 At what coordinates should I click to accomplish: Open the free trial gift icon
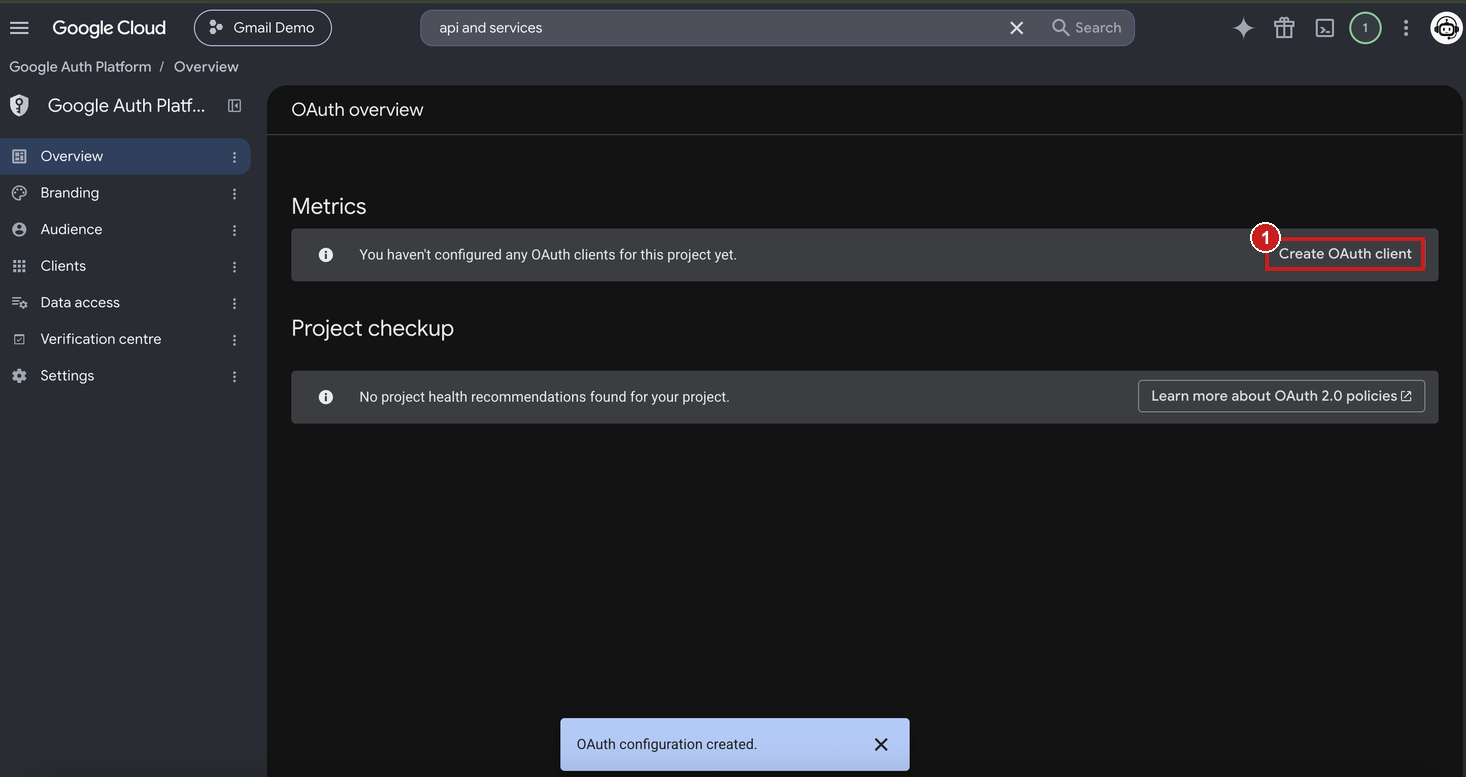coord(1284,28)
